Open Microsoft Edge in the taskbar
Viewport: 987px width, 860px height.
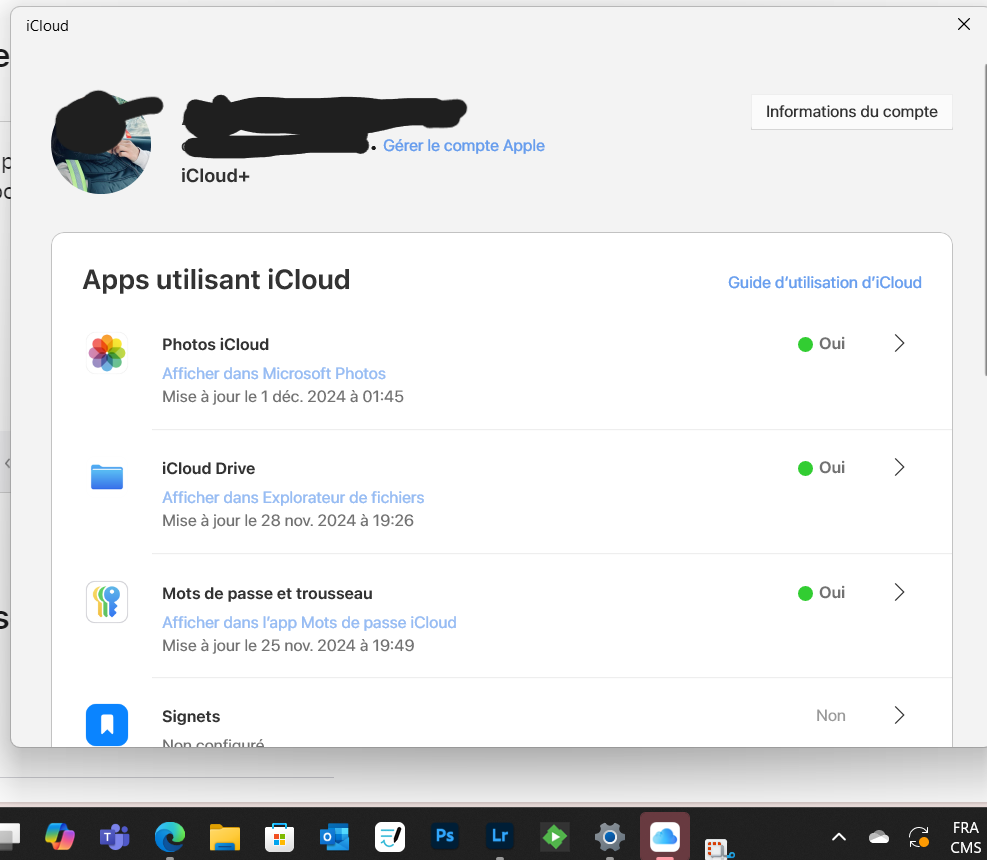pos(170,836)
